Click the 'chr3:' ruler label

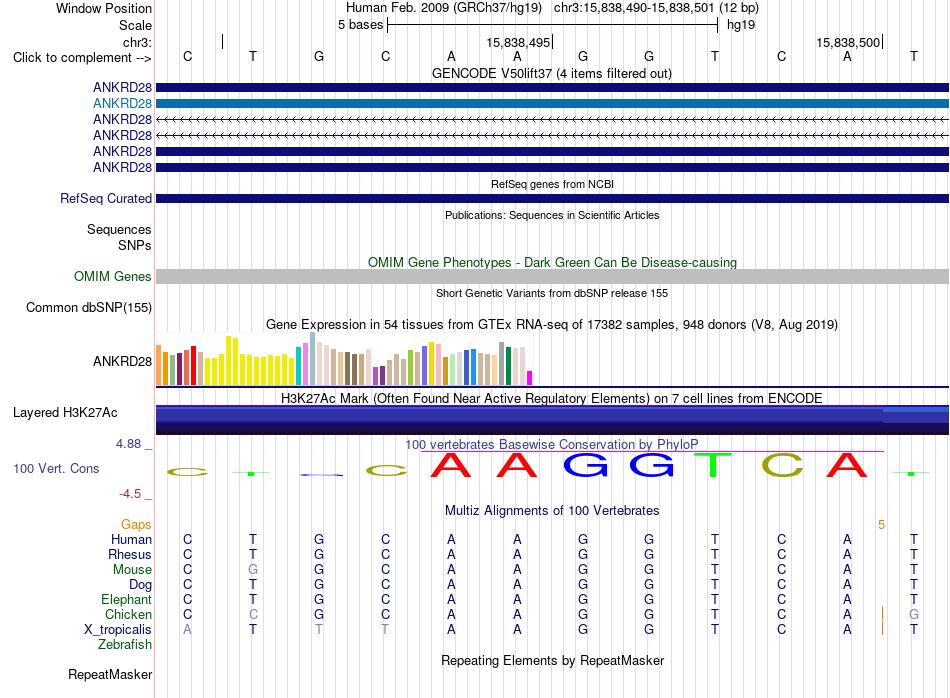(x=137, y=42)
